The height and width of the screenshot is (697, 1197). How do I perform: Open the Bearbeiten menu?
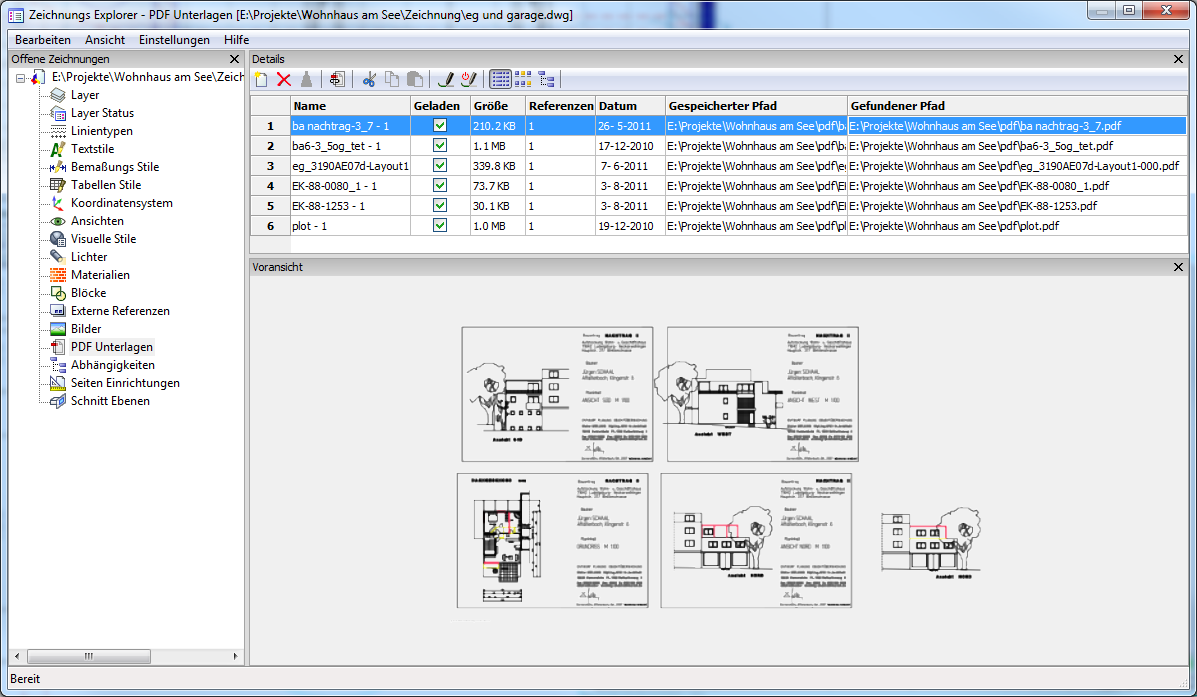(x=43, y=40)
